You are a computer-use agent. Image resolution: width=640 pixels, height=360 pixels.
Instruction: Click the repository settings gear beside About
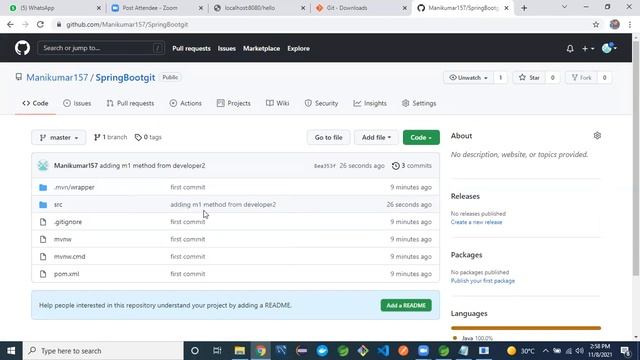coord(597,136)
